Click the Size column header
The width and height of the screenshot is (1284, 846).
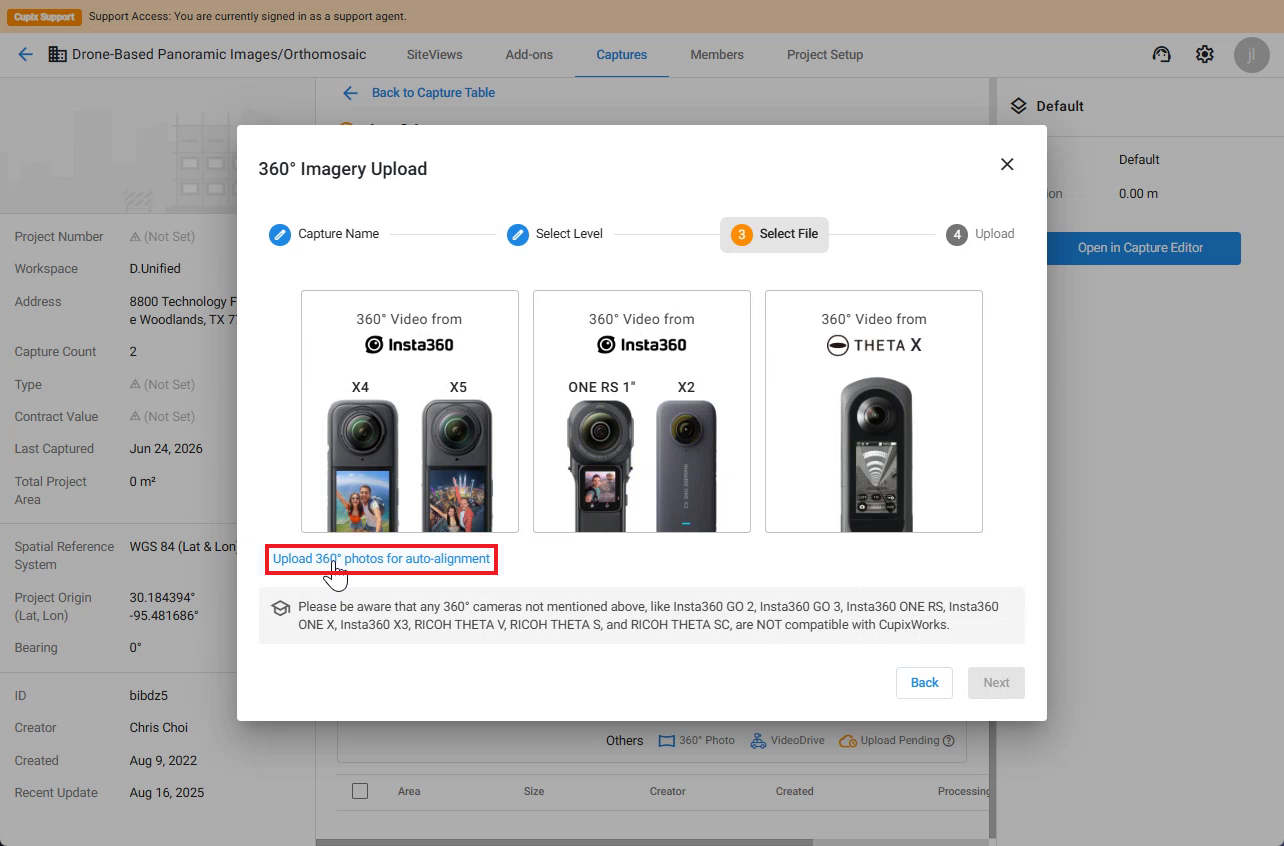point(534,791)
